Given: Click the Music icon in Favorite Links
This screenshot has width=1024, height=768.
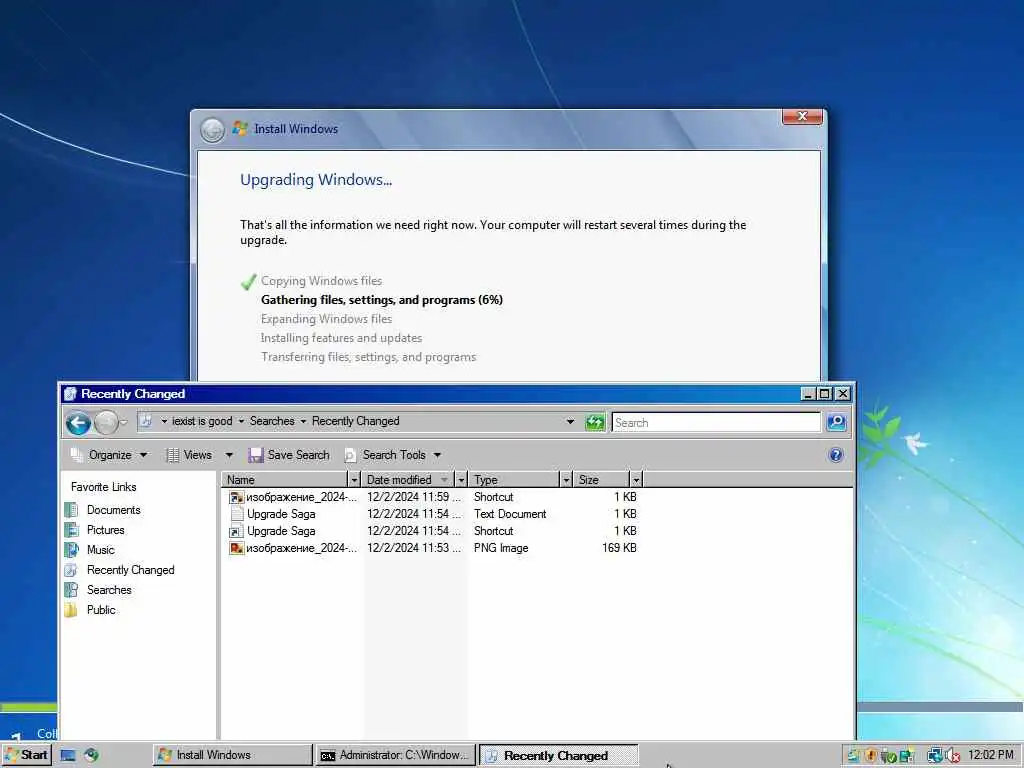Looking at the screenshot, I should point(72,550).
